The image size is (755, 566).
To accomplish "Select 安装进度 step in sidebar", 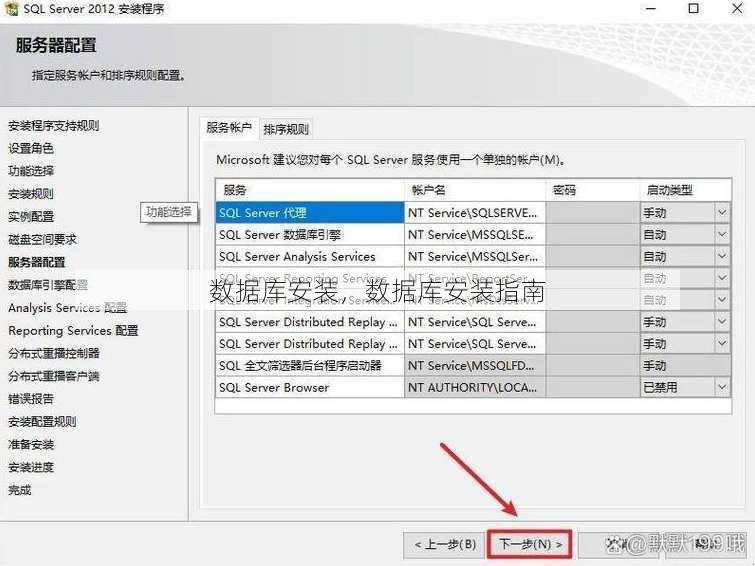I will click(x=31, y=467).
